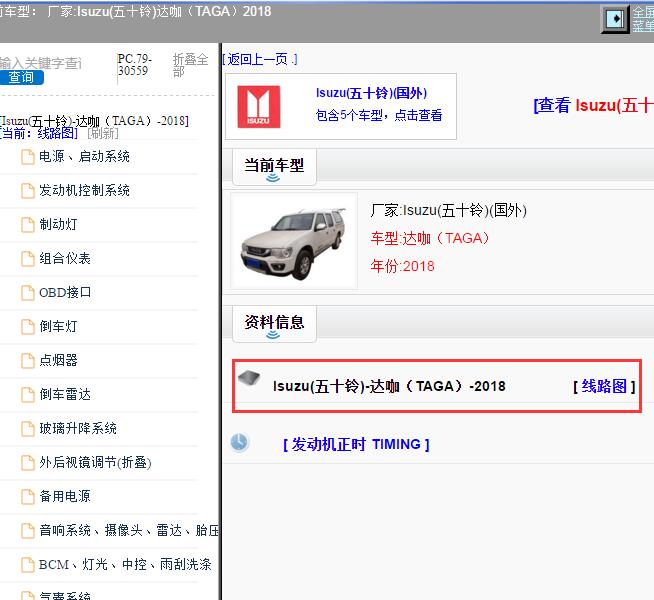This screenshot has height=600, width=654.
Task: Click the 返回上一页 back link
Action: pyautogui.click(x=260, y=60)
